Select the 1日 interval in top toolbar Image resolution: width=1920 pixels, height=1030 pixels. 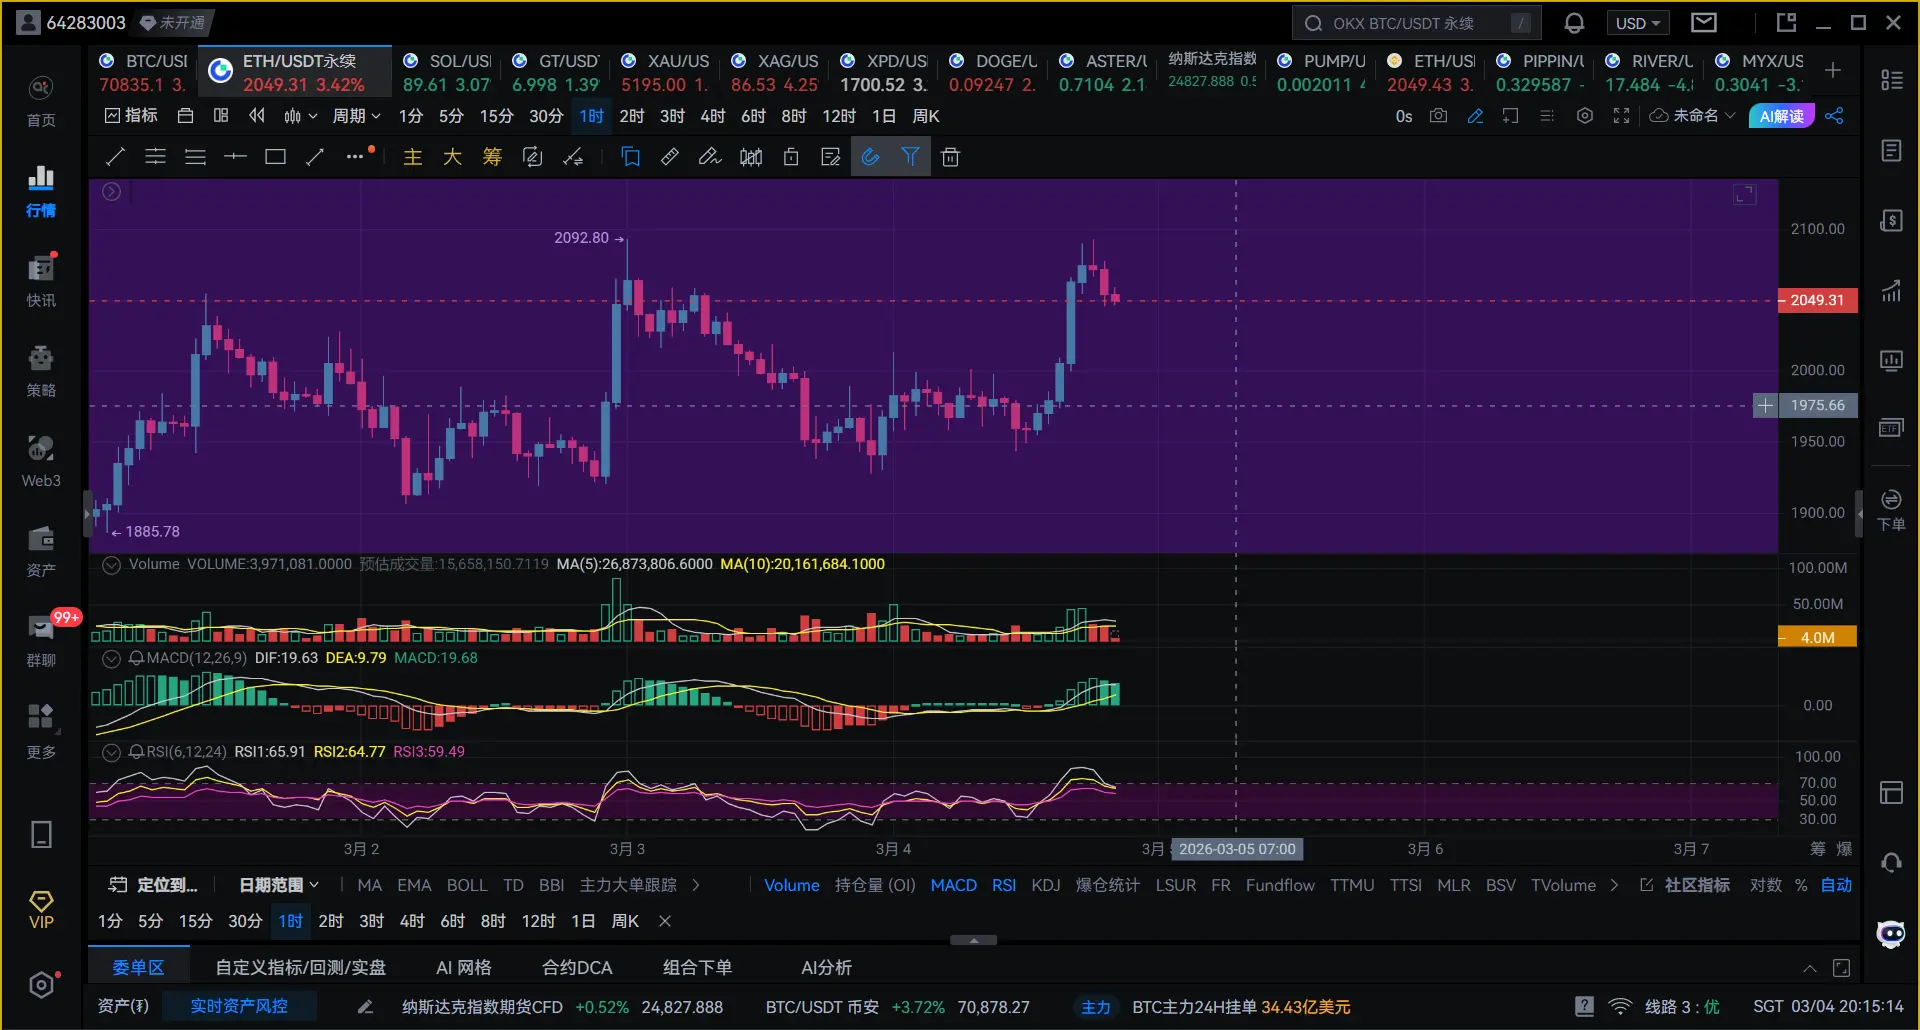coord(884,116)
